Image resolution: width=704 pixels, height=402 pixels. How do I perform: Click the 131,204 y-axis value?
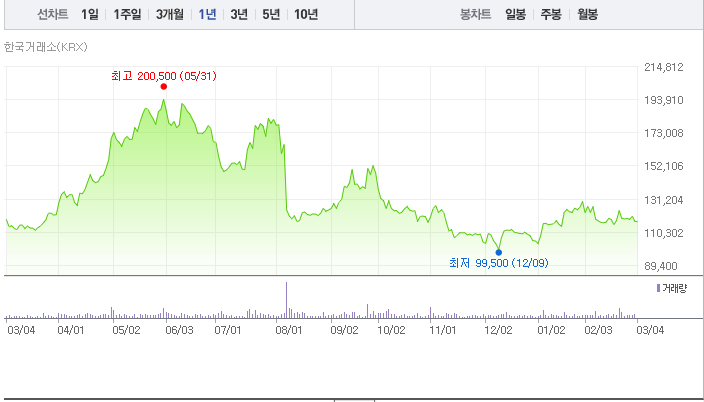[x=664, y=200]
